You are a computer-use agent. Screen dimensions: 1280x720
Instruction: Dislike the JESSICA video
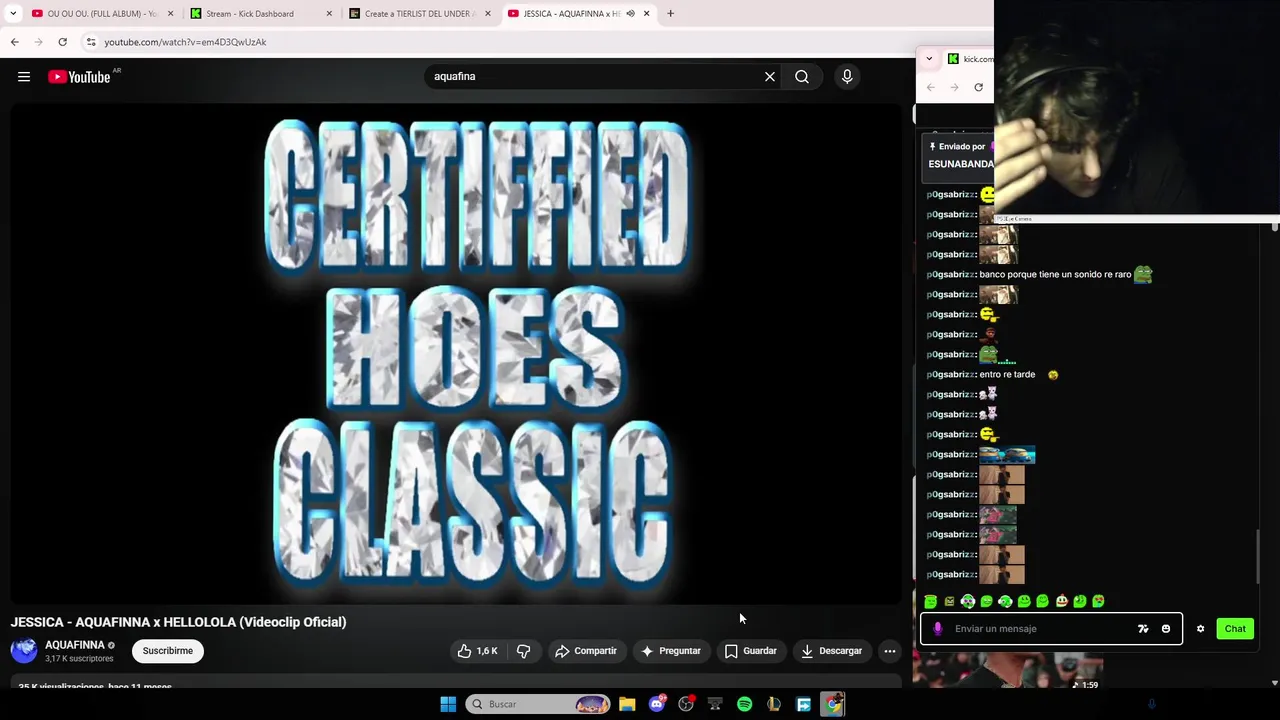523,651
